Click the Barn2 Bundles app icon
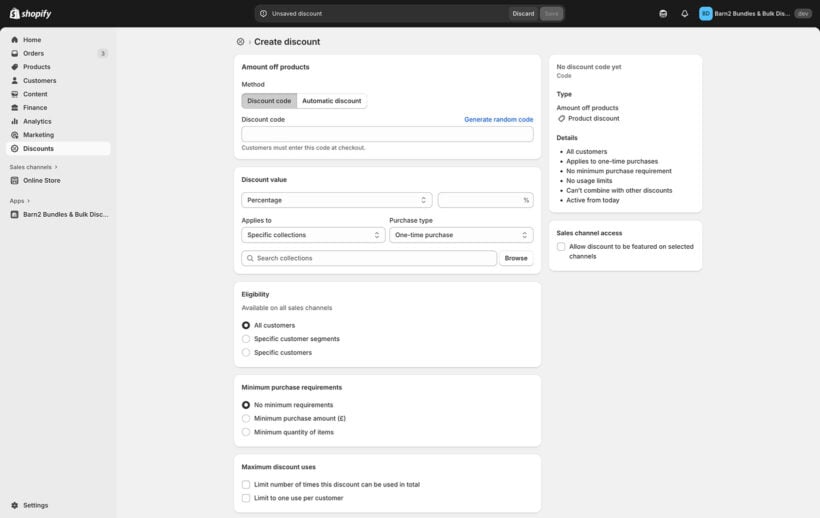820x518 pixels. 15,214
